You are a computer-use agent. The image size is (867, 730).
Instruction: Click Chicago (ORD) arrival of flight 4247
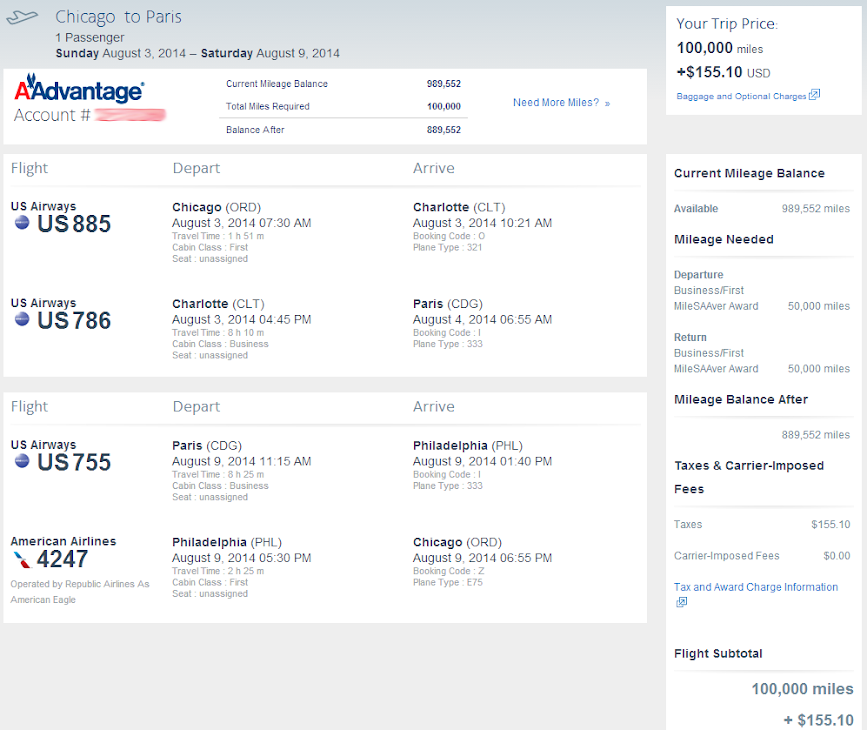click(x=457, y=542)
